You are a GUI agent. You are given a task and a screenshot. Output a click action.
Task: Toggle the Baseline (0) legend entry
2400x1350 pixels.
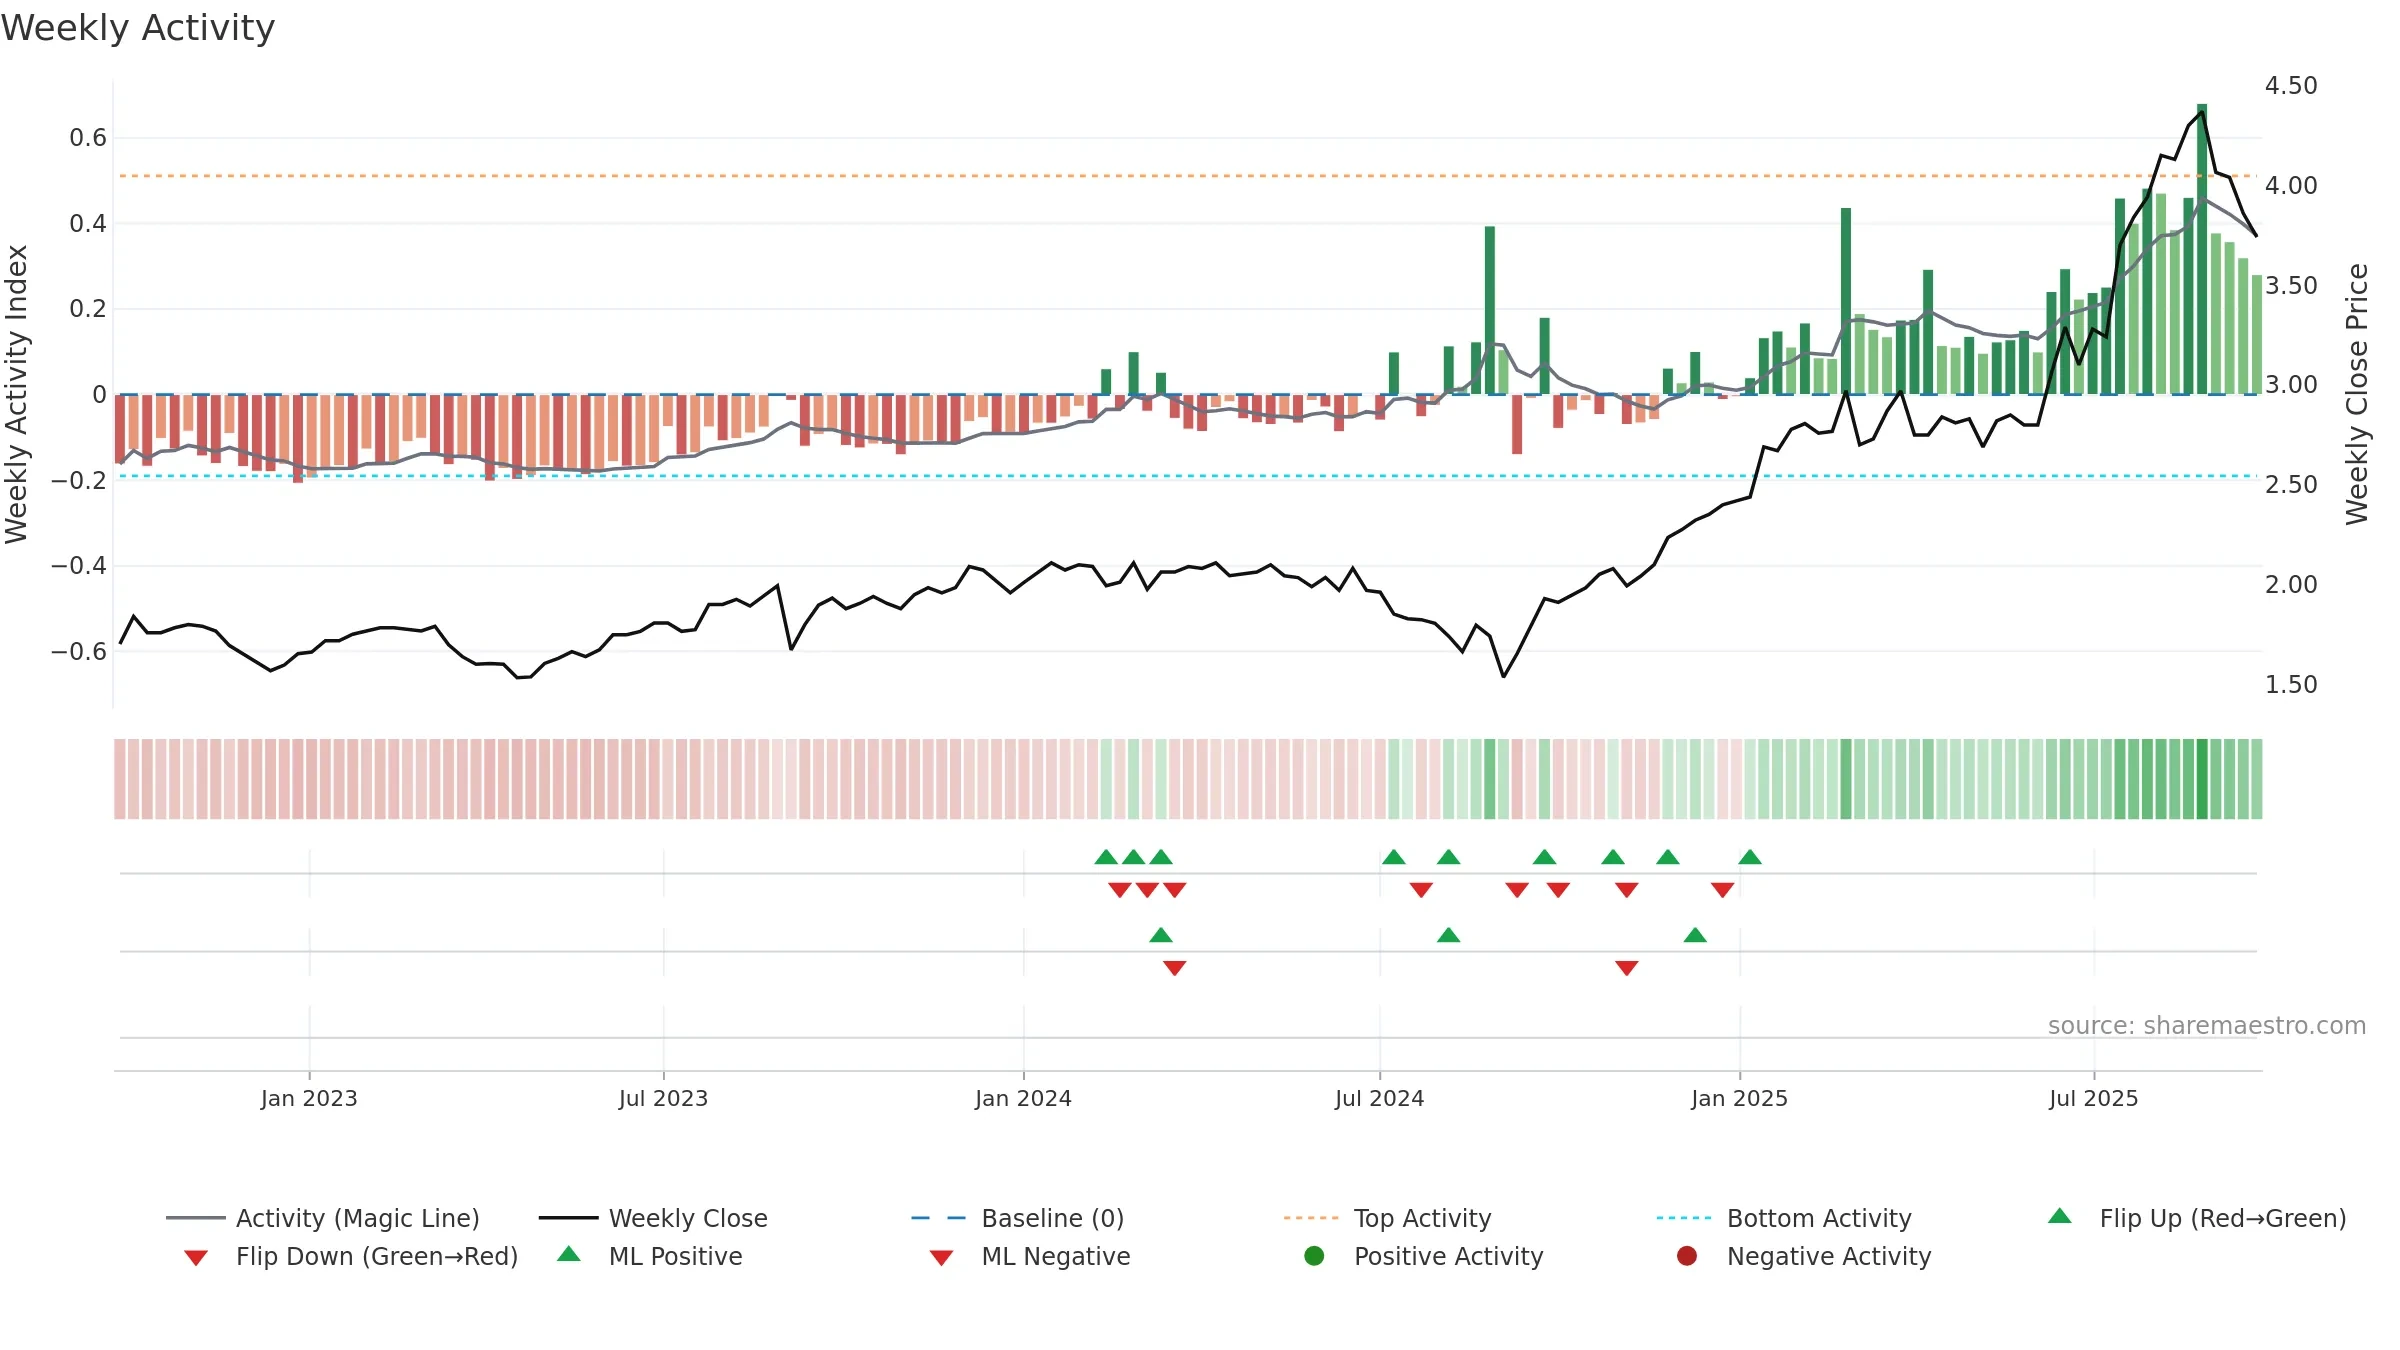[x=1018, y=1218]
